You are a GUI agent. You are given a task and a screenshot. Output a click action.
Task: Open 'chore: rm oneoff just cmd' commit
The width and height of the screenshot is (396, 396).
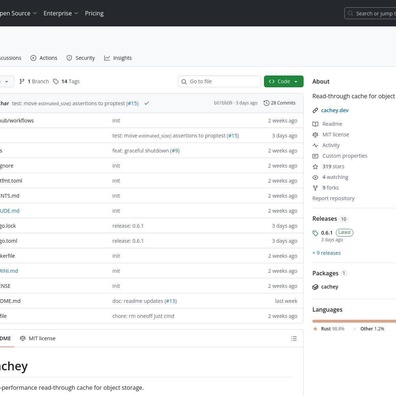click(x=143, y=316)
